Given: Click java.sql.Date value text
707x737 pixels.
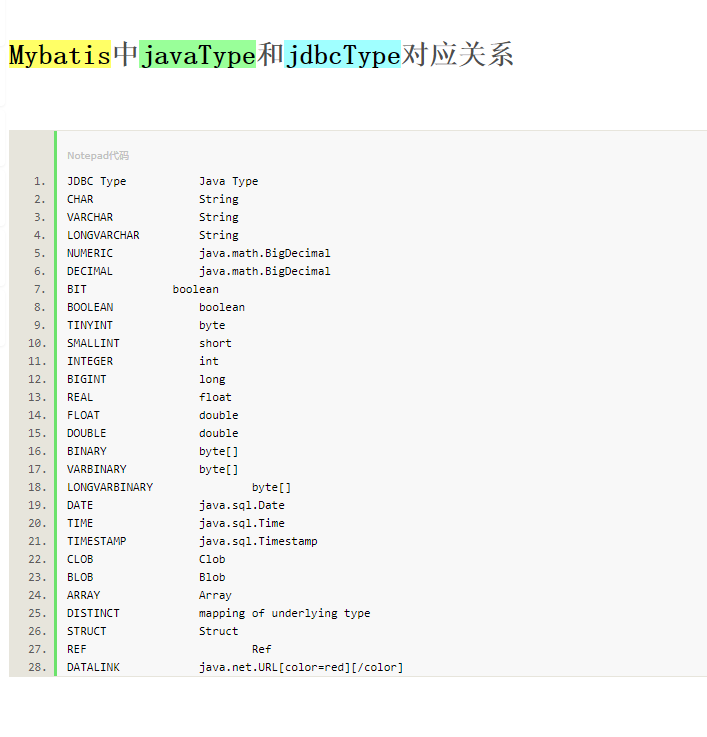Looking at the screenshot, I should 242,505.
